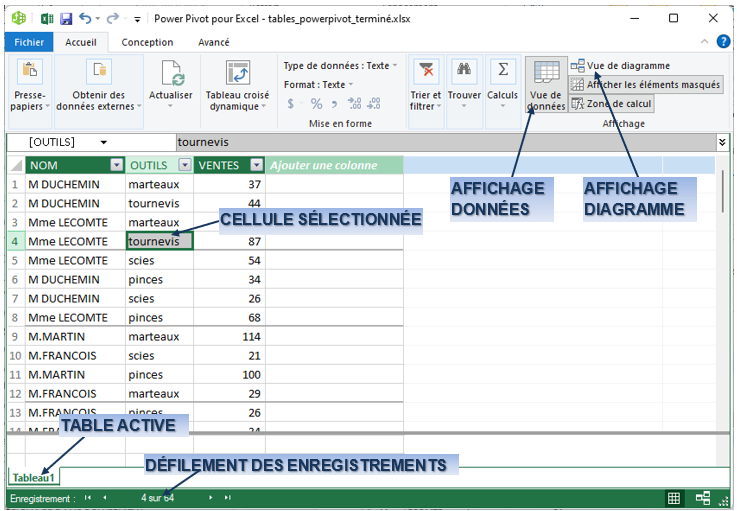Apply the thousands separator format
737x511 pixels.
click(335, 104)
